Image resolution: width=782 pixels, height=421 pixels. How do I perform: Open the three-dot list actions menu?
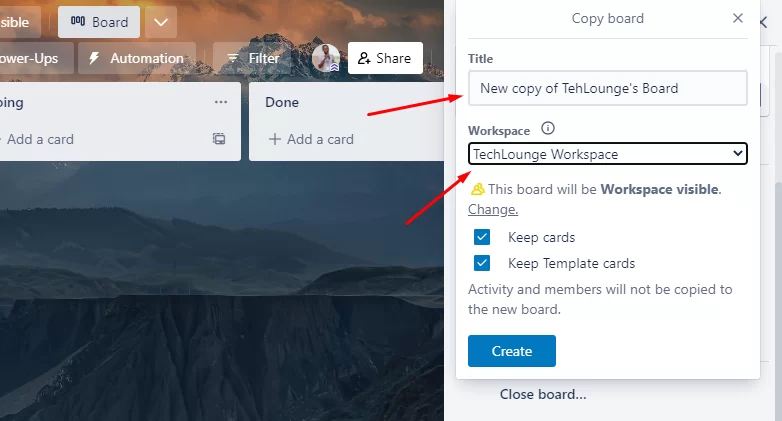(x=220, y=102)
